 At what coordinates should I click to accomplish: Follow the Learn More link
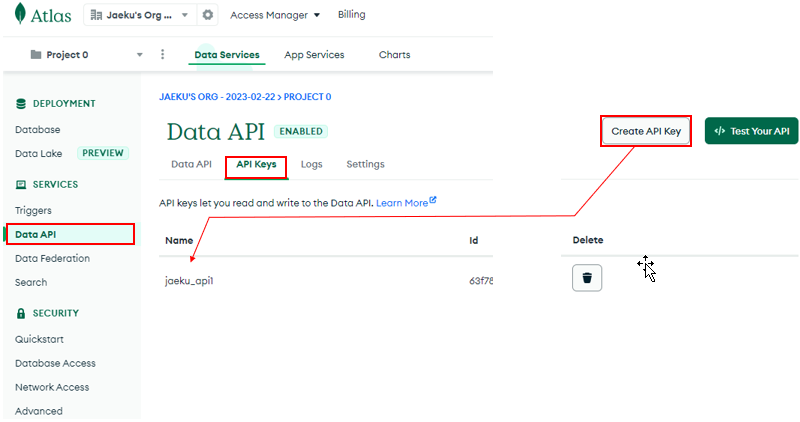coord(402,203)
